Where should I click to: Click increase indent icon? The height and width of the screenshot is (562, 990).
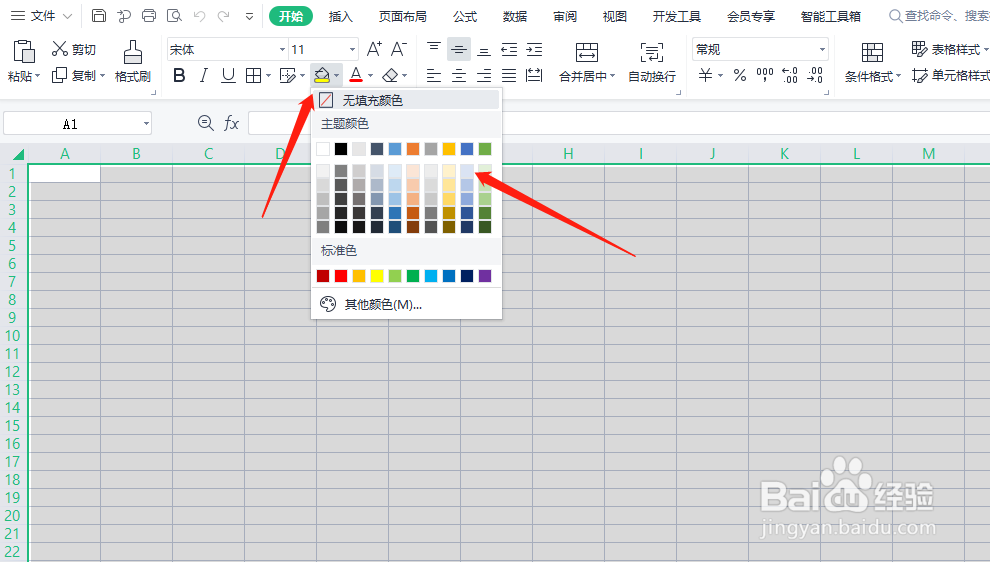coord(534,49)
